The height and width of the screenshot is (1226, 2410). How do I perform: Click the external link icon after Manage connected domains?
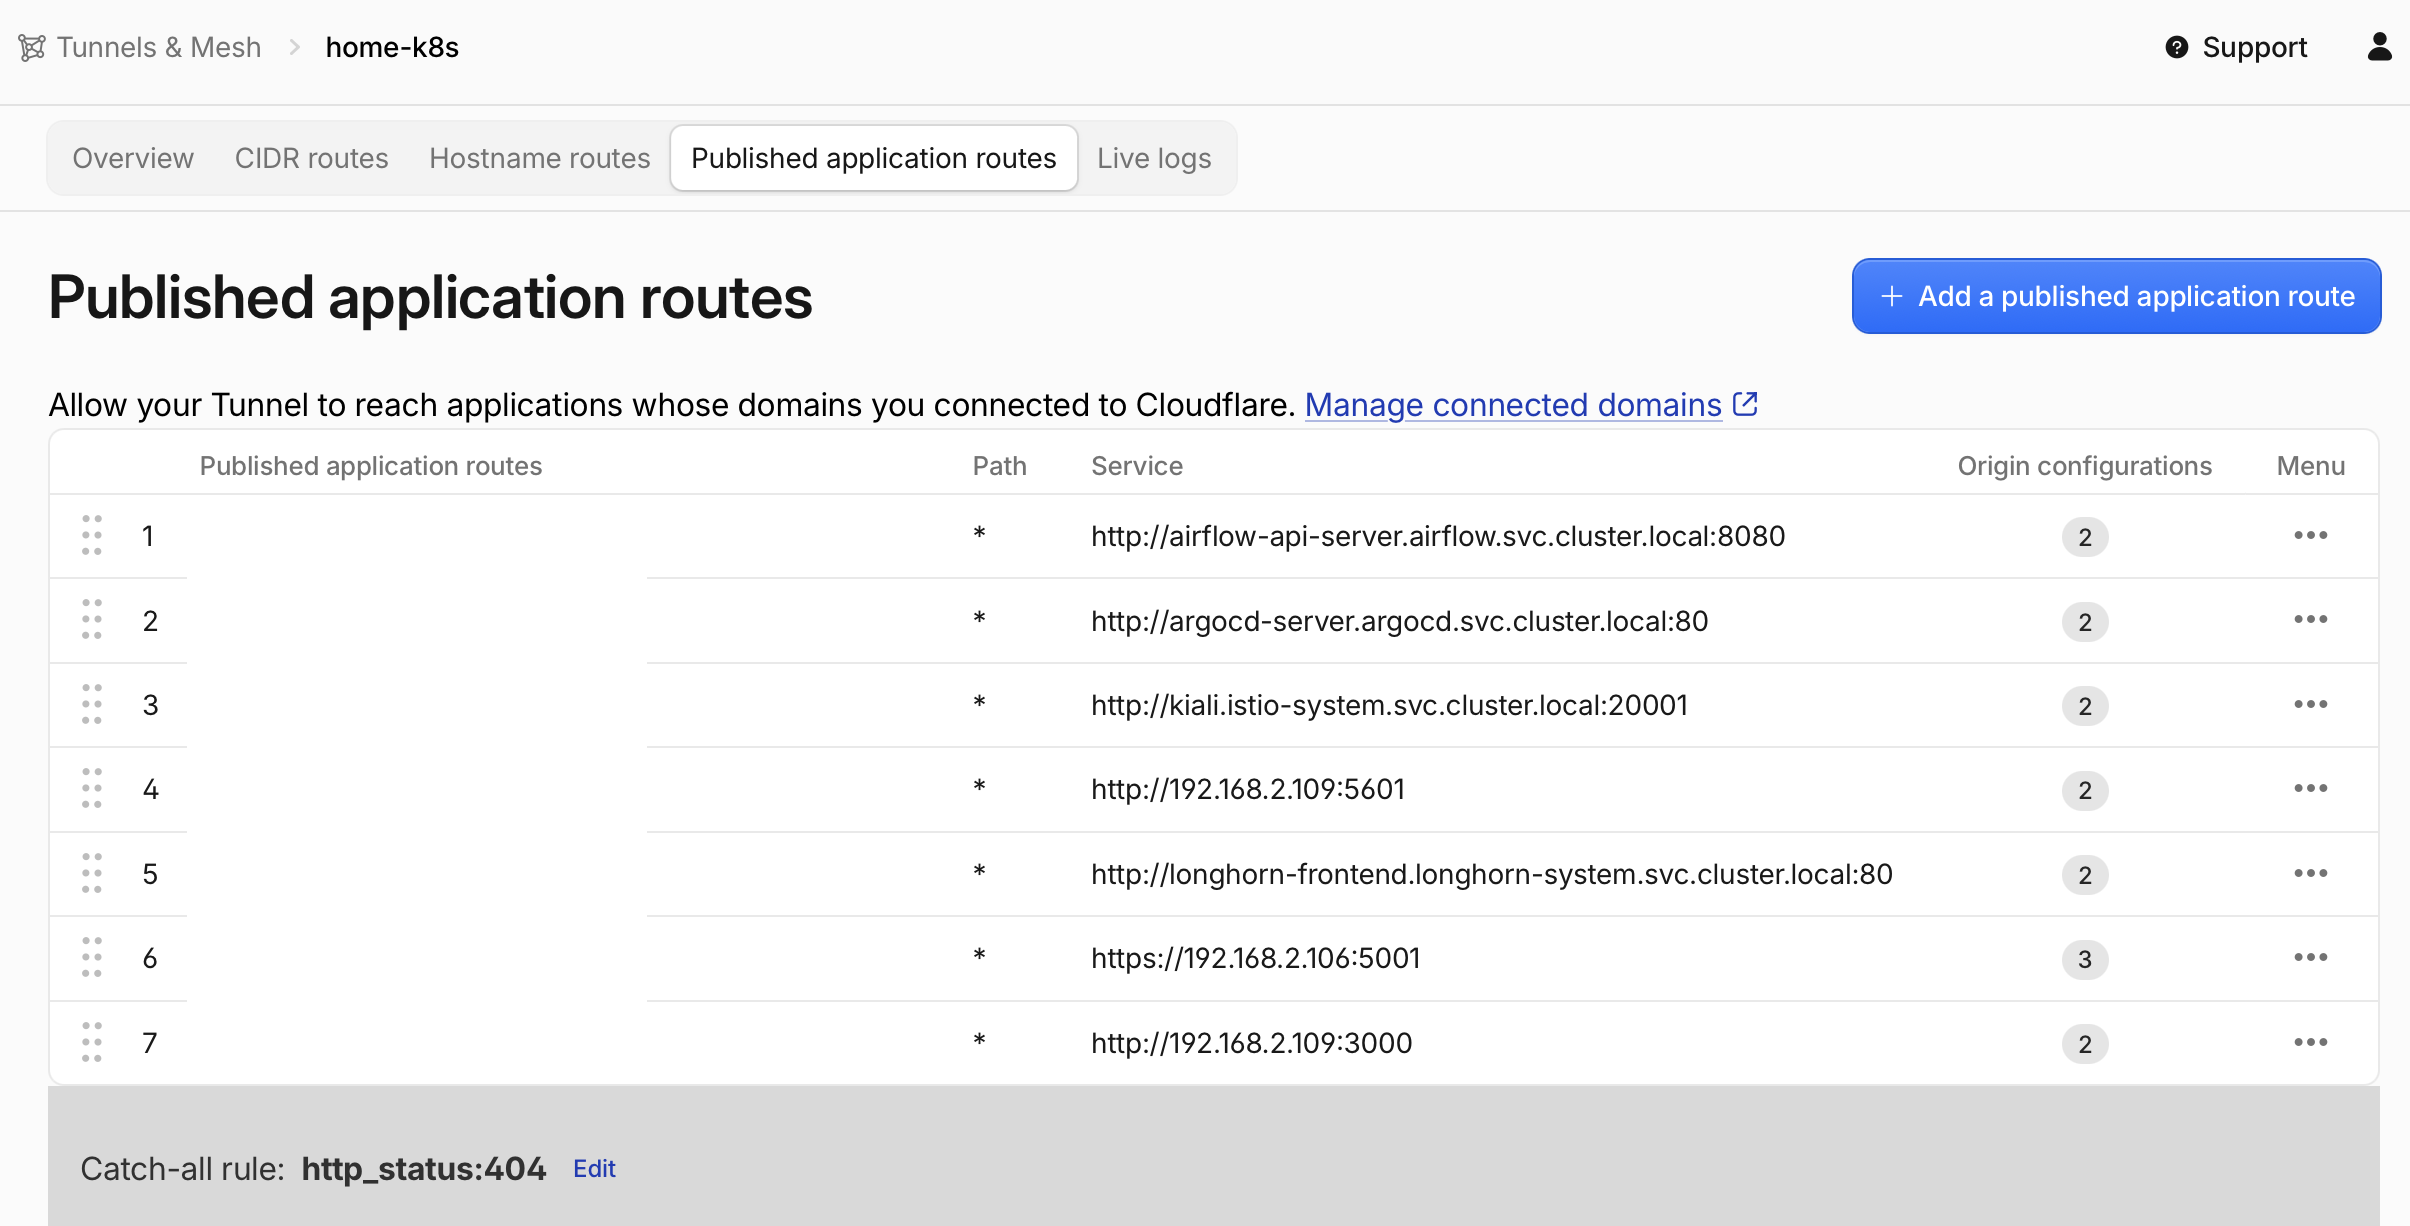[x=1745, y=404]
